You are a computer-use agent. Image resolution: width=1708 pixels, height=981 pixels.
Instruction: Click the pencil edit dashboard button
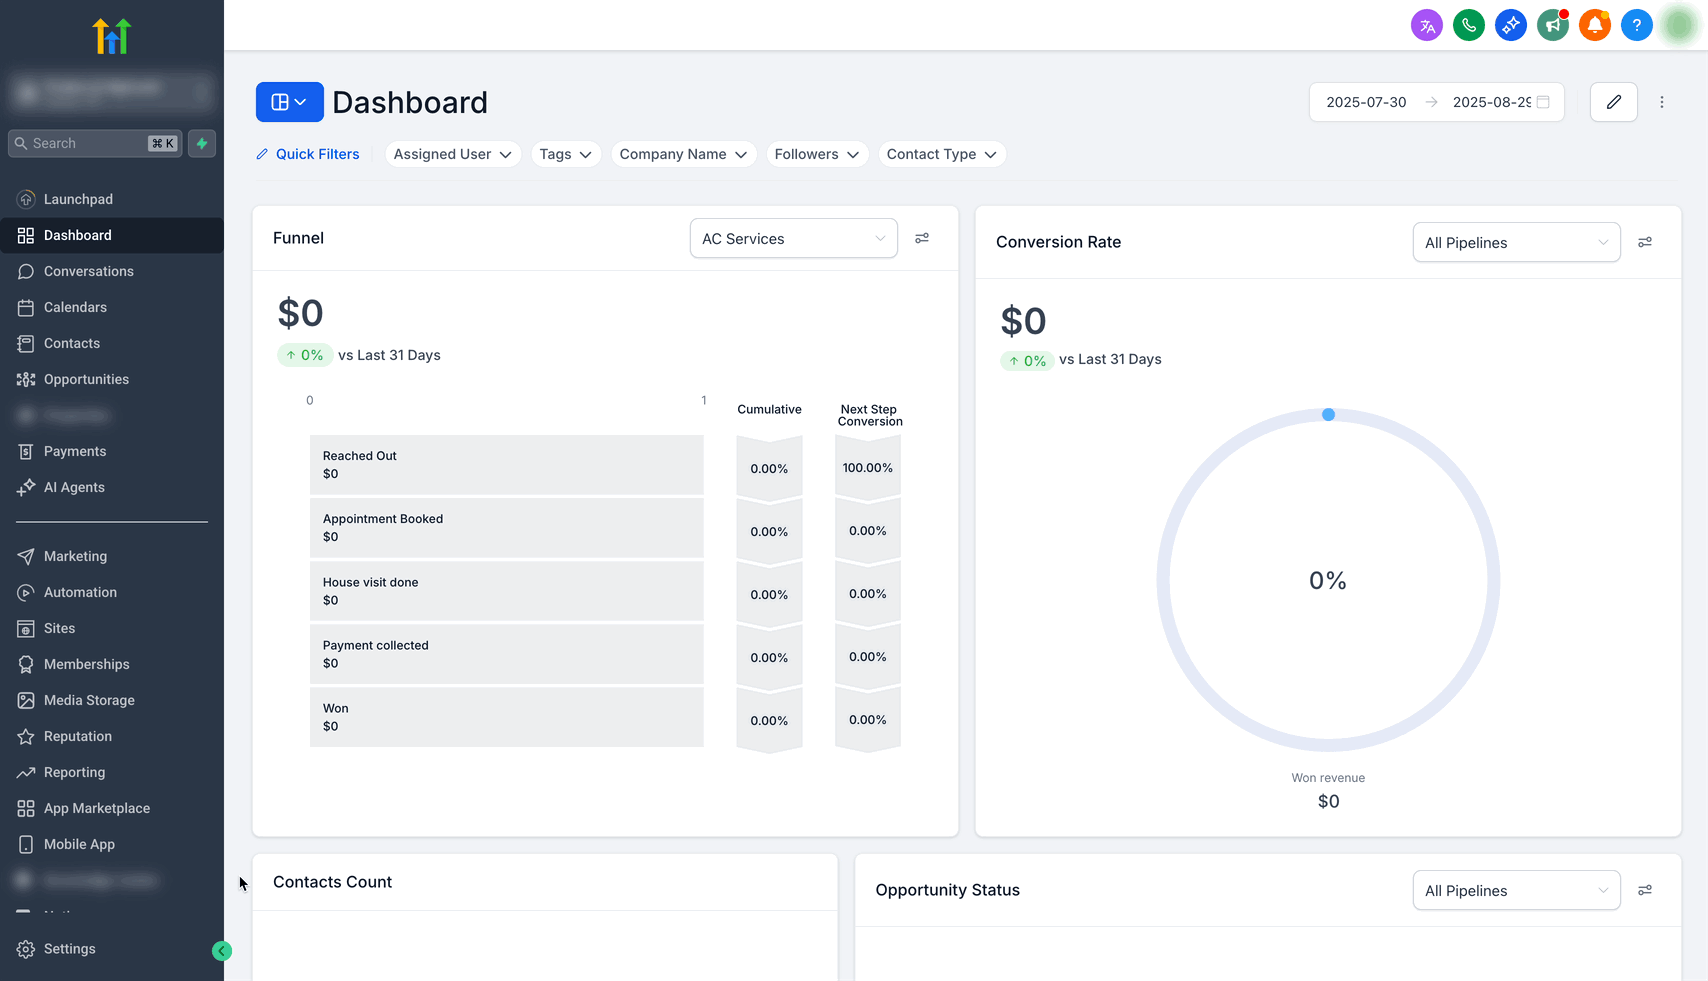(1613, 102)
